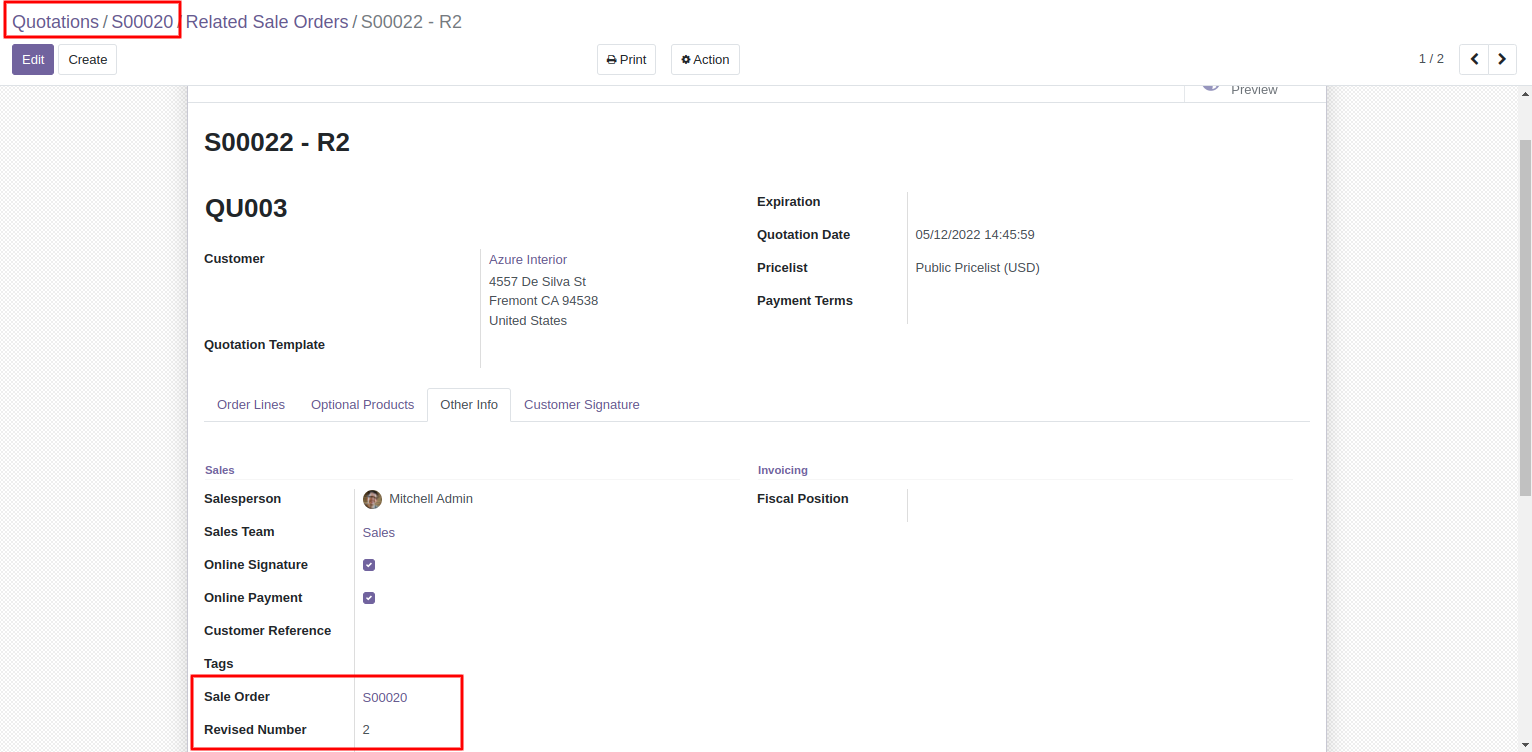
Task: Click the Public Pricelist (USD) value
Action: [978, 268]
